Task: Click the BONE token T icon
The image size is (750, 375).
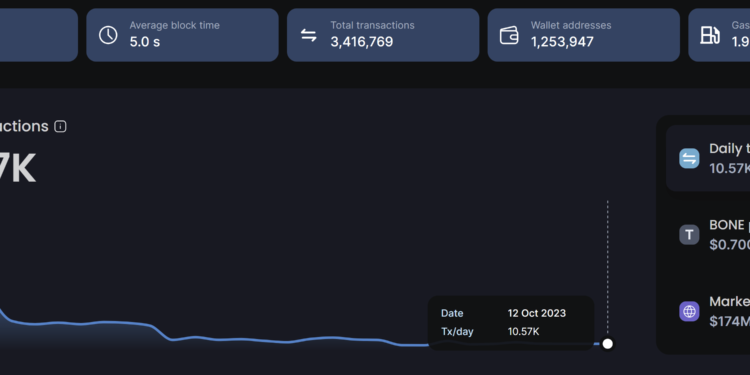Action: pyautogui.click(x=689, y=235)
